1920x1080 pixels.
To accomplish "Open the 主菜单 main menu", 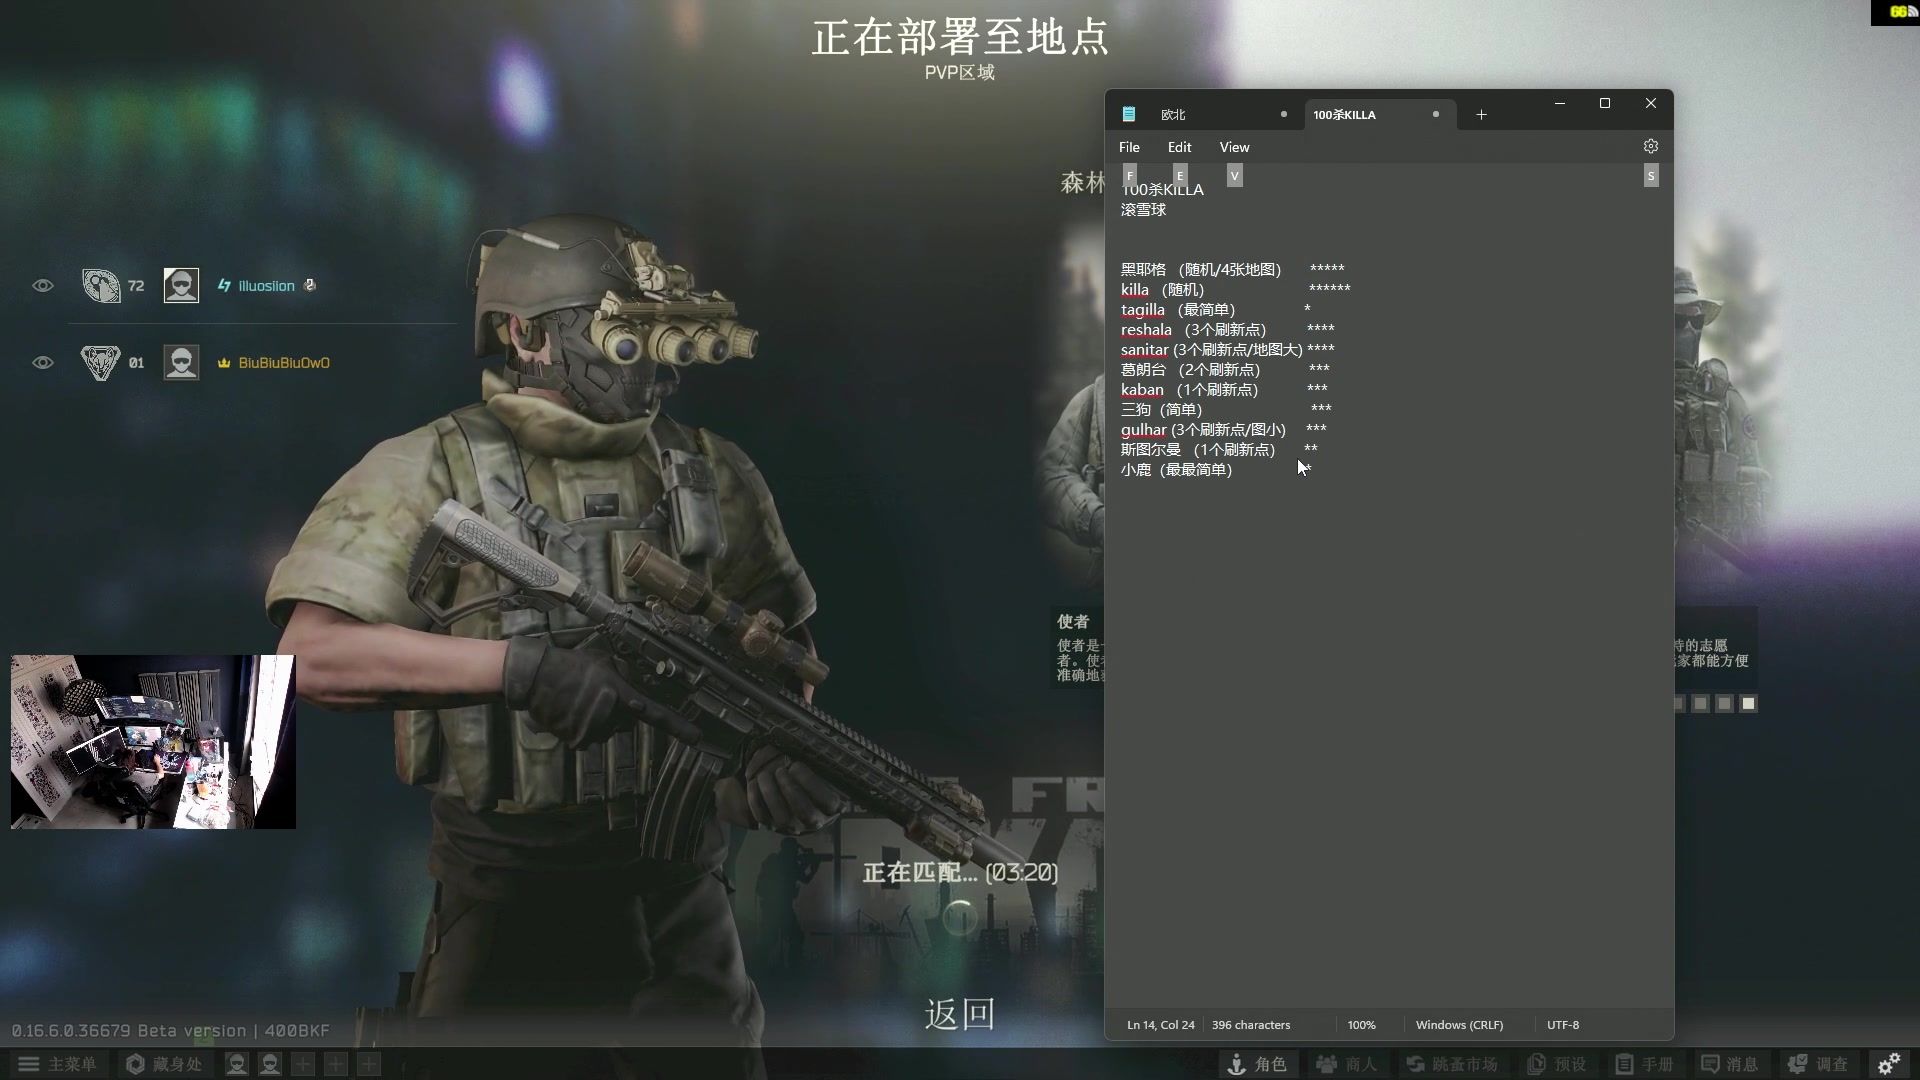I will [x=58, y=1064].
